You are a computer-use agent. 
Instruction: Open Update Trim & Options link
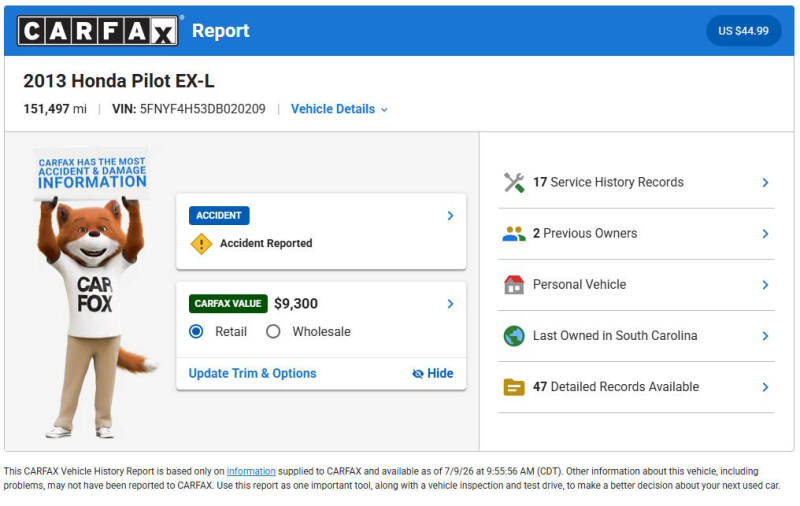point(253,373)
